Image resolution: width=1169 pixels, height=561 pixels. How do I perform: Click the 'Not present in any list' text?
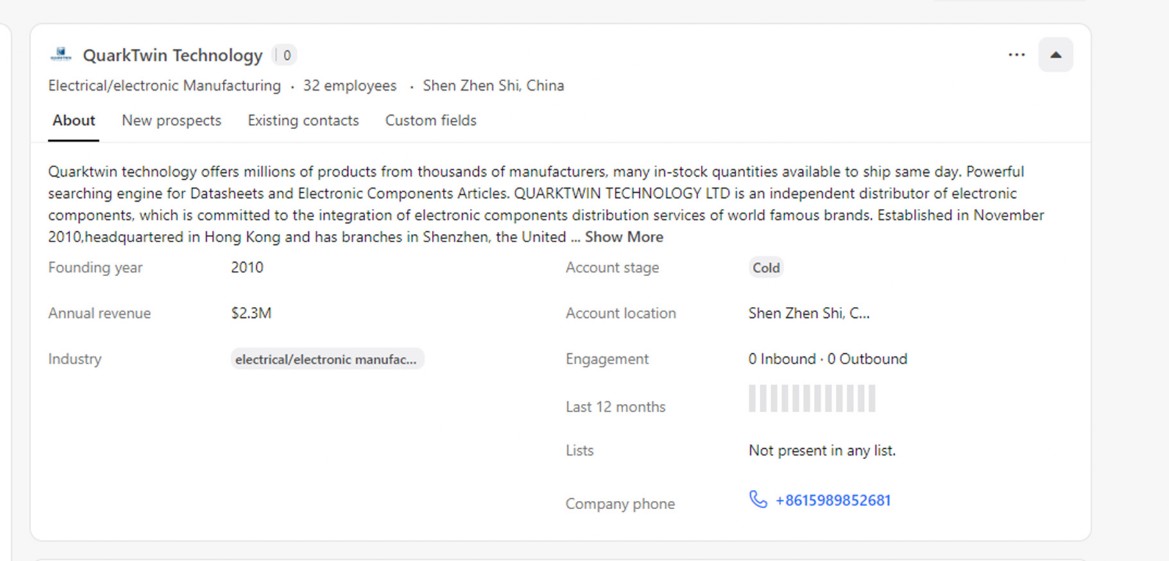point(821,451)
